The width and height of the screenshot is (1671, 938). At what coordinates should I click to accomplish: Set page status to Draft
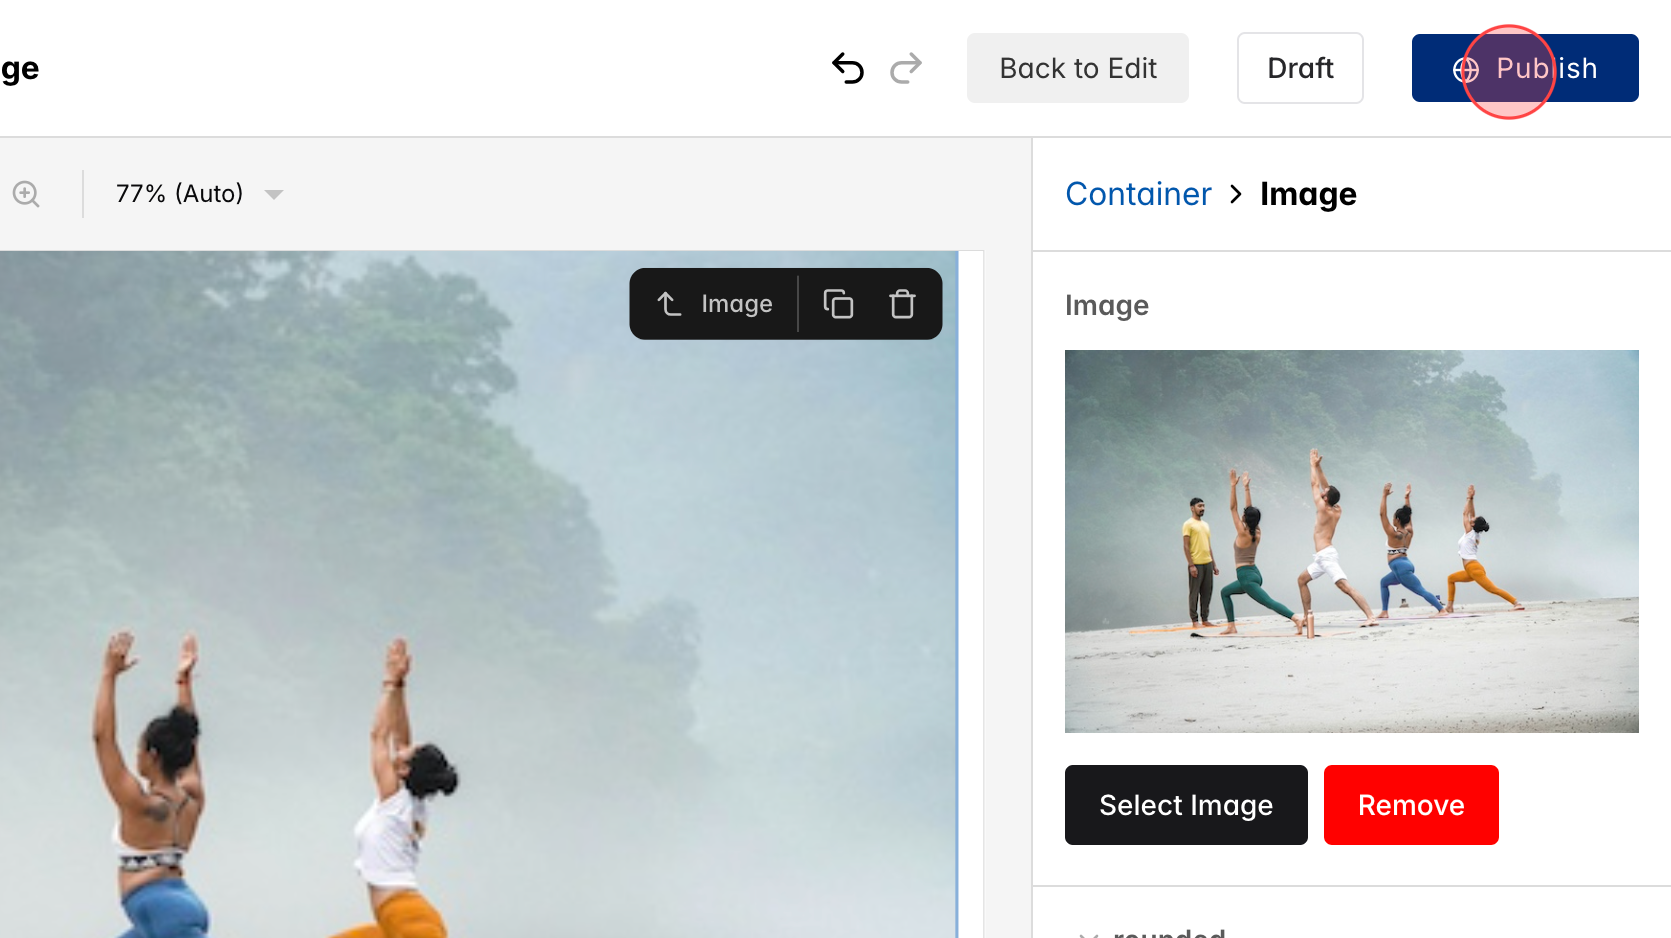[1299, 68]
